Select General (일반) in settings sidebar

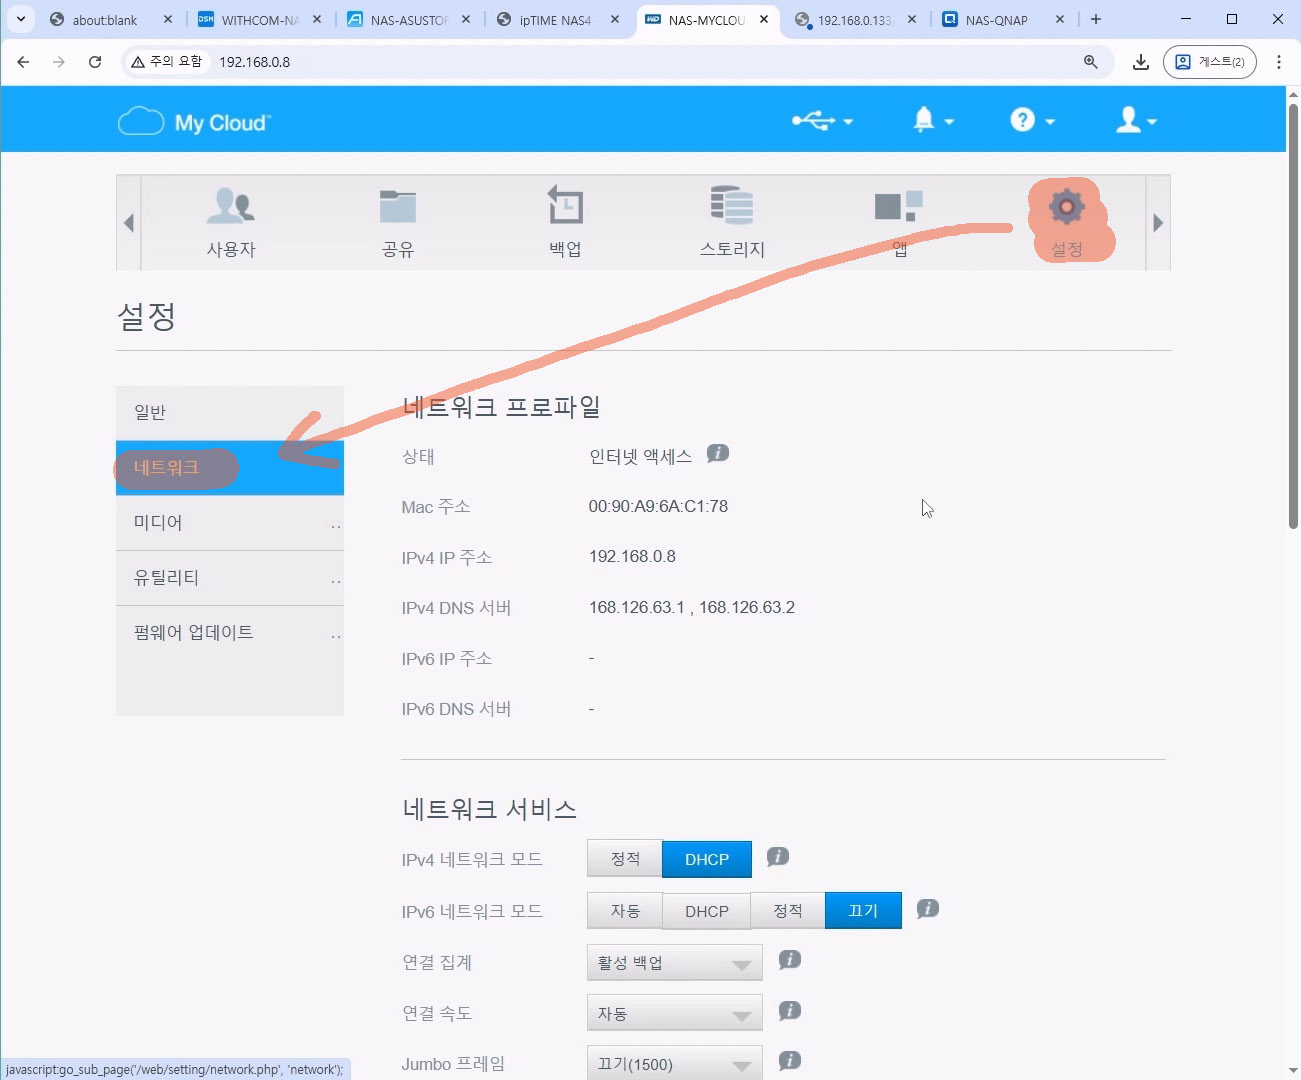229,412
